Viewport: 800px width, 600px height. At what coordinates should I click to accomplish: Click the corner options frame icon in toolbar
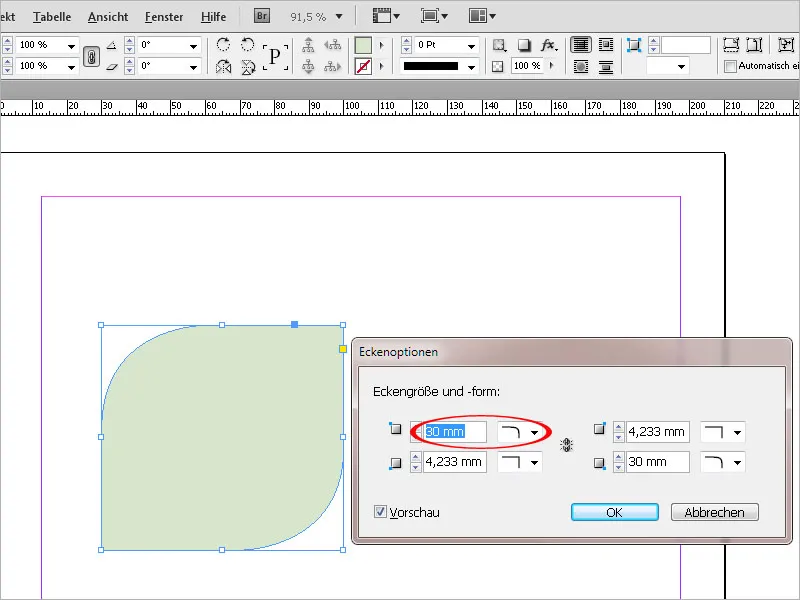[634, 45]
